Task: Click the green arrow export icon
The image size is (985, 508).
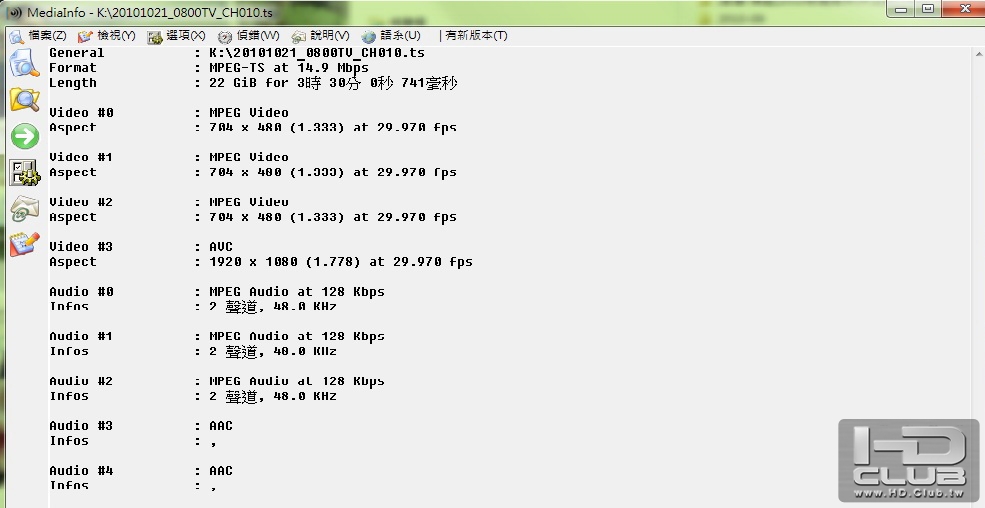Action: [x=24, y=136]
